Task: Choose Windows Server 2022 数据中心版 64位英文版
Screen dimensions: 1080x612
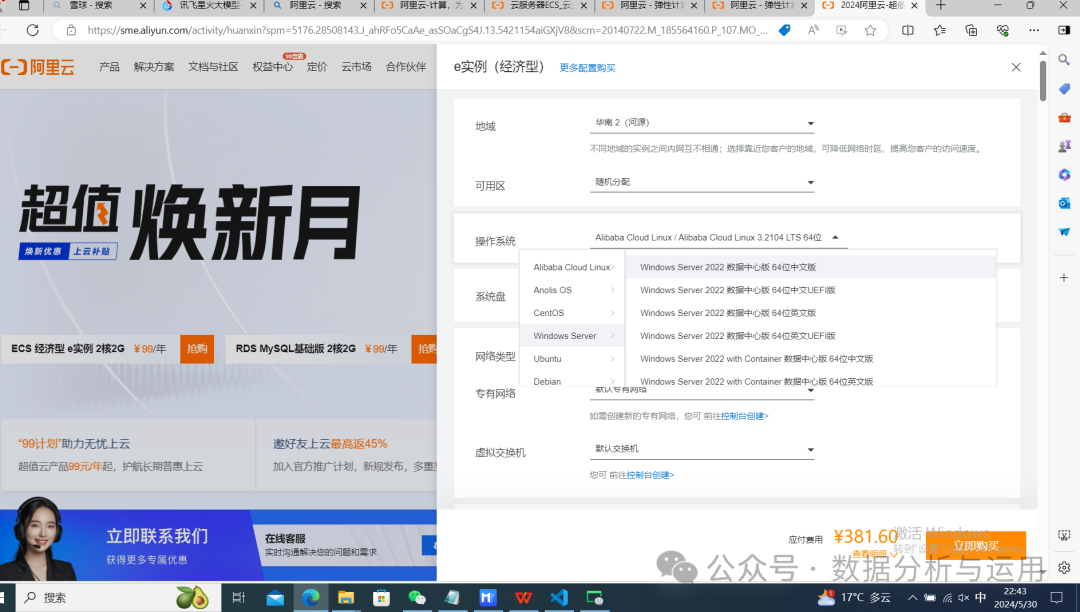Action: [811, 313]
